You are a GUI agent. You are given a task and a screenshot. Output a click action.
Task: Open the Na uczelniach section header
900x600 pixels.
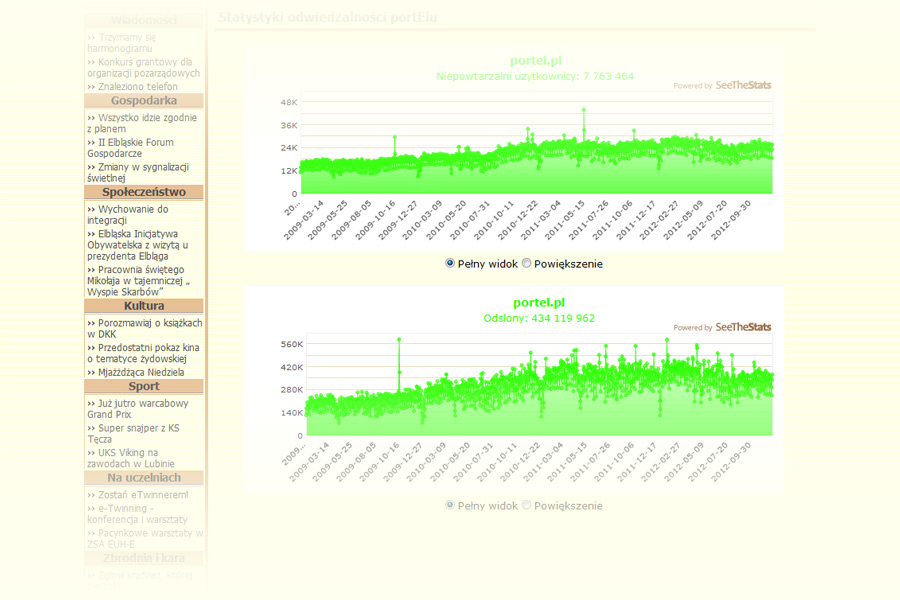pyautogui.click(x=144, y=478)
